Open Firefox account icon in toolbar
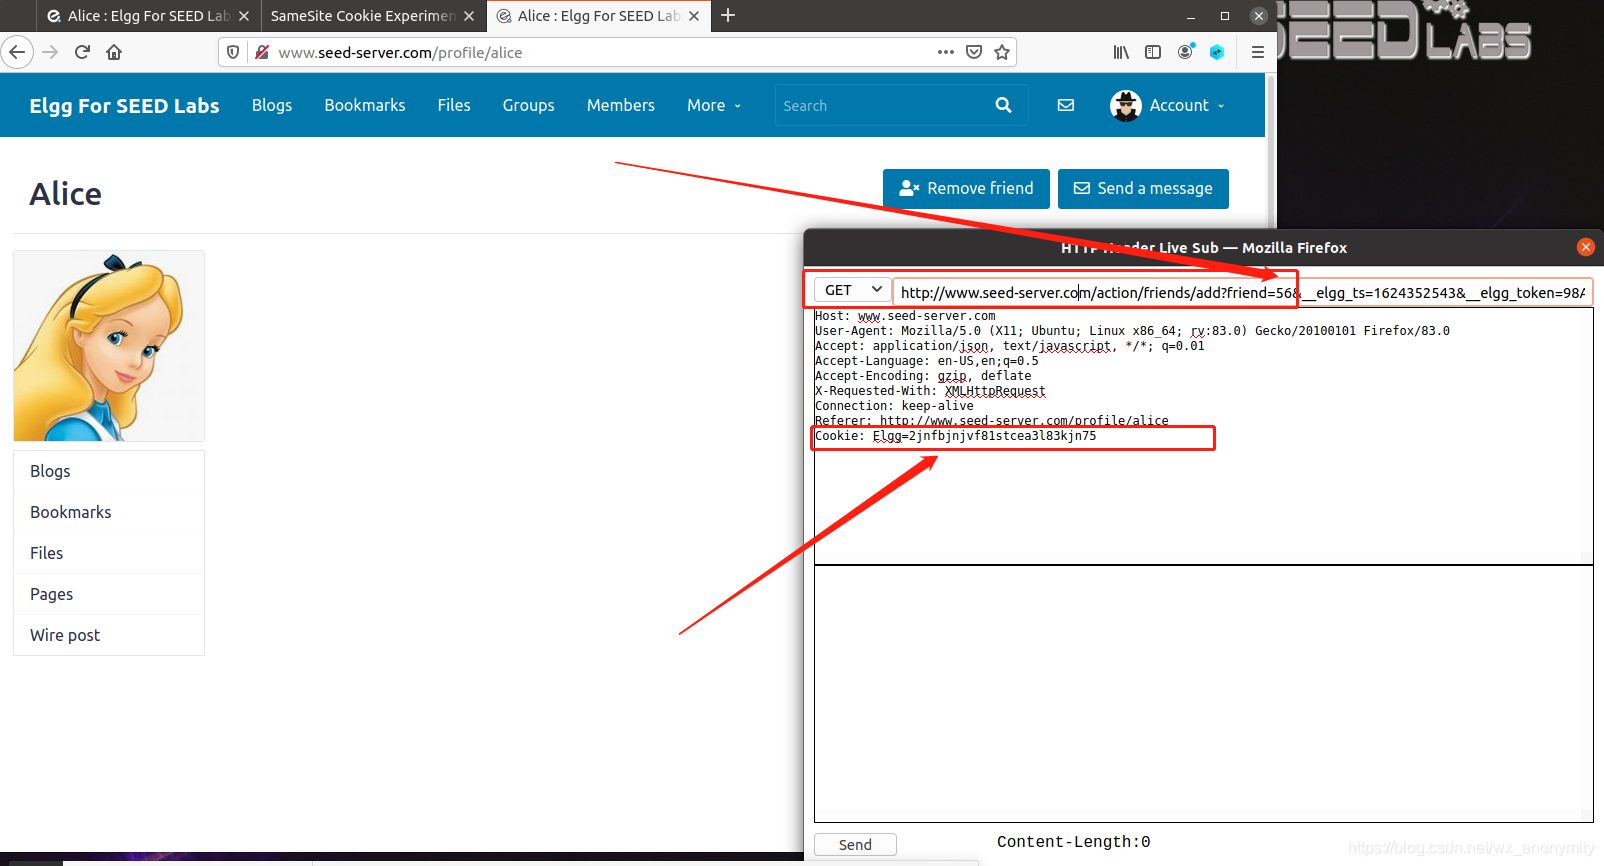The width and height of the screenshot is (1604, 866). coord(1185,52)
